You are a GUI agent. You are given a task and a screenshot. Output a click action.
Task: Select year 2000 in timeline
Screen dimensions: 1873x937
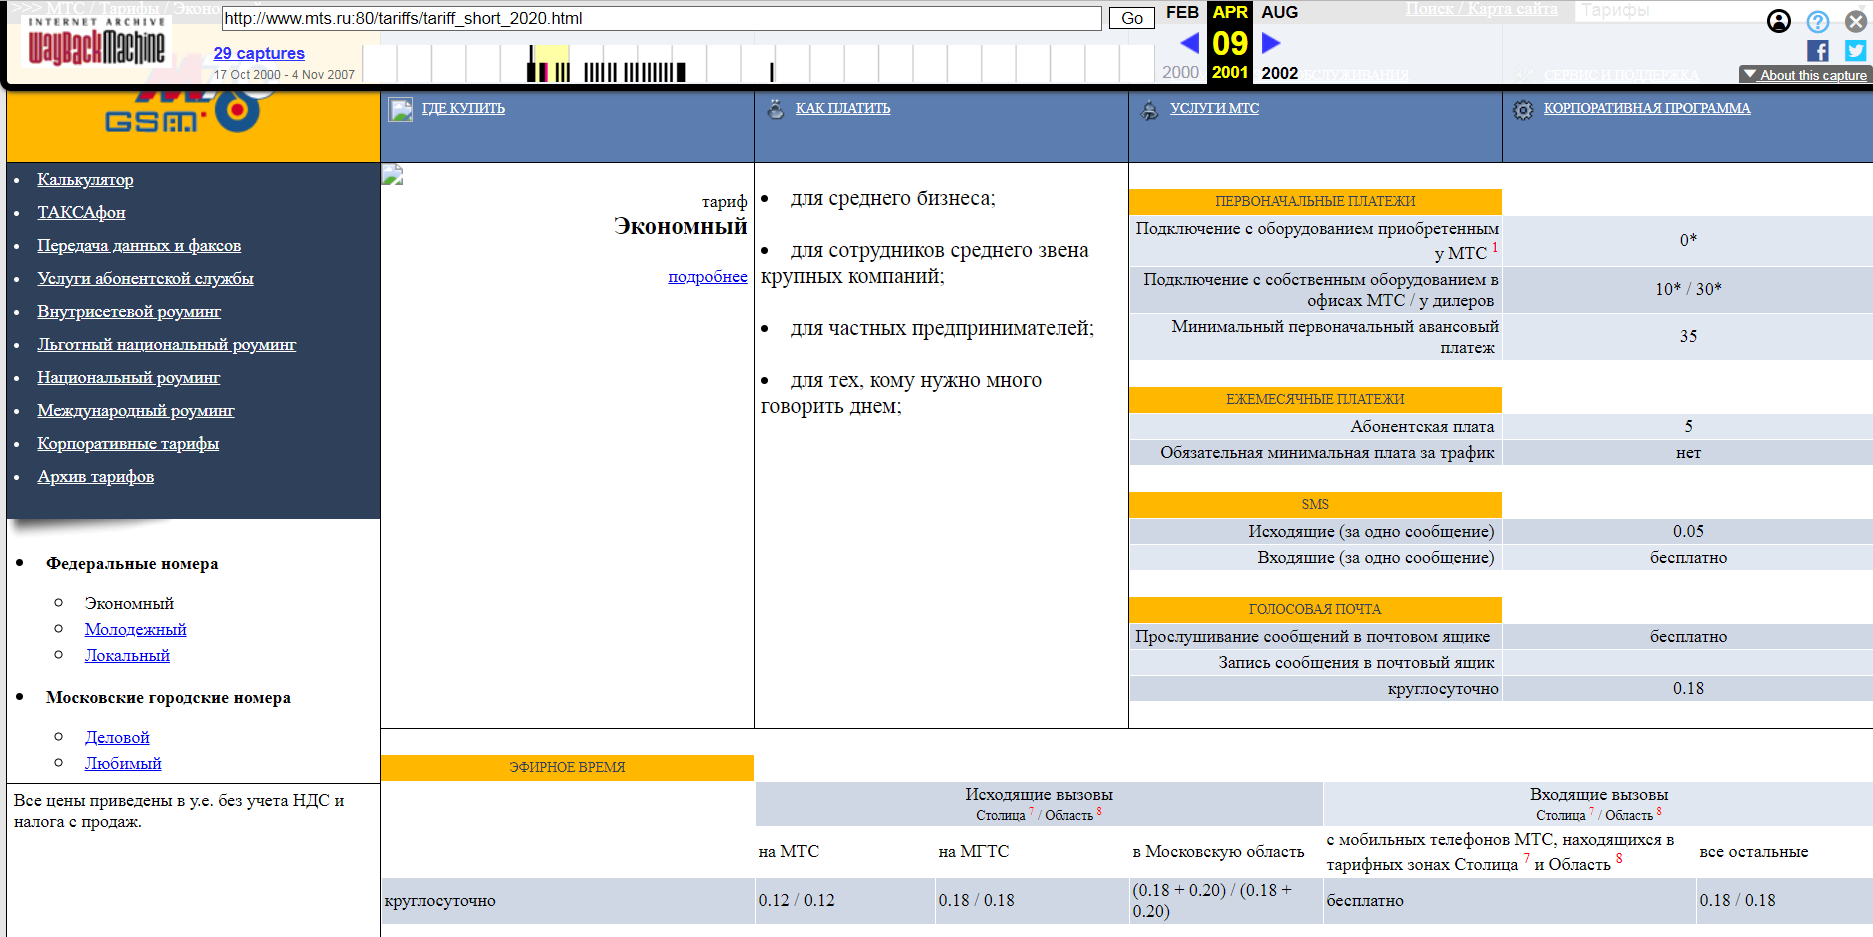click(x=1180, y=72)
